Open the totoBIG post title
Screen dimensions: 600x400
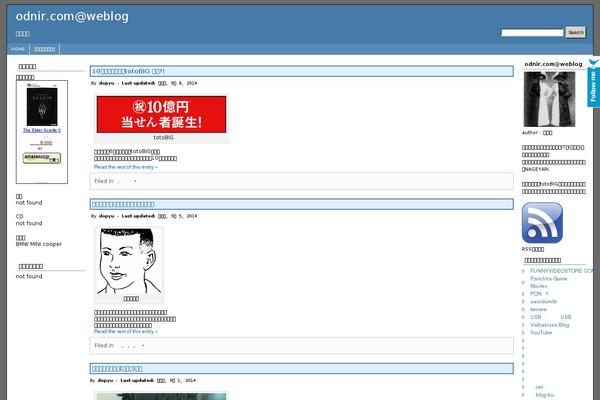coord(128,71)
